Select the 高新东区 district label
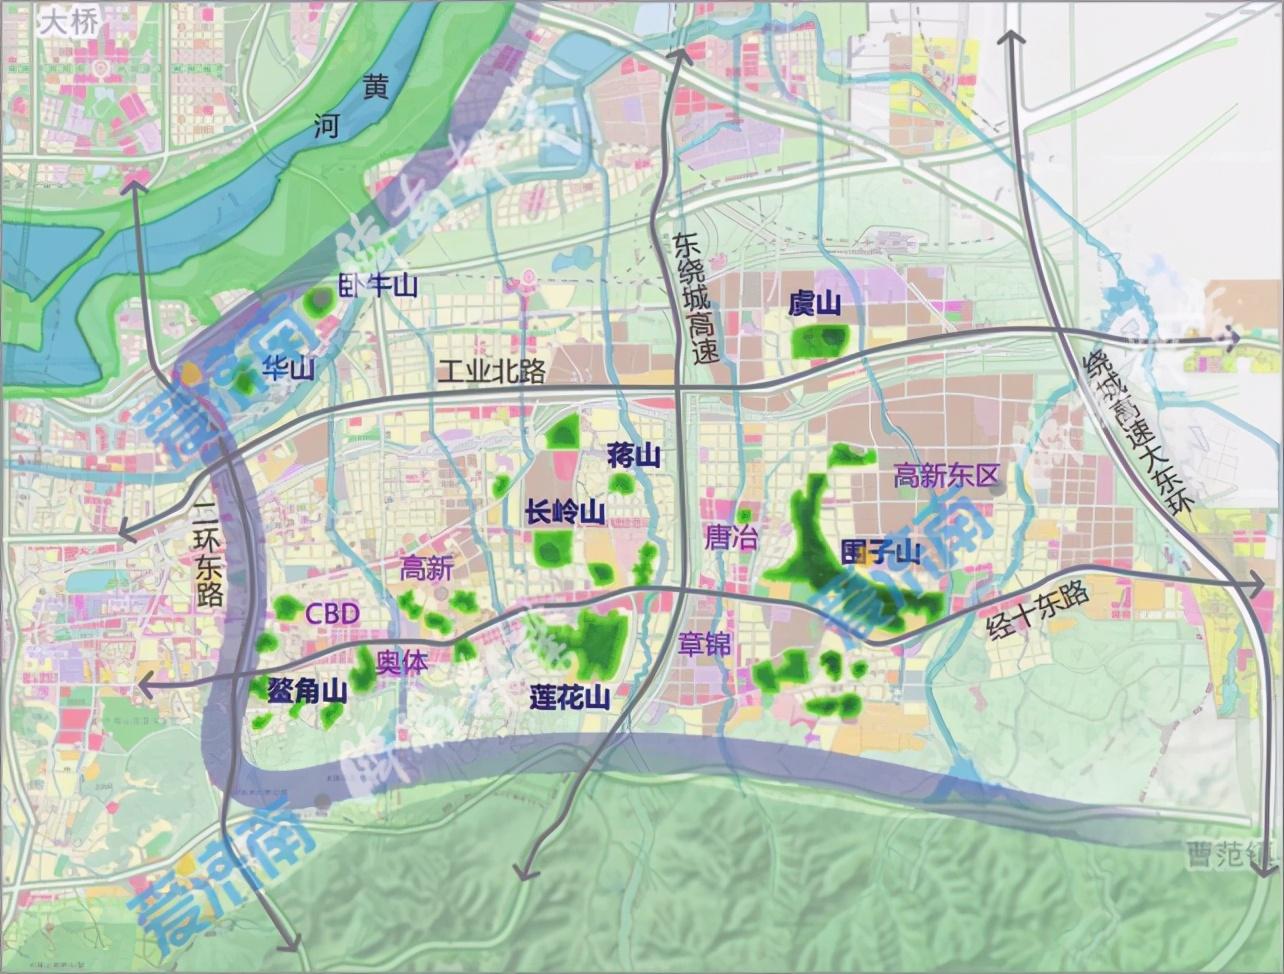This screenshot has height=974, width=1284. [946, 476]
